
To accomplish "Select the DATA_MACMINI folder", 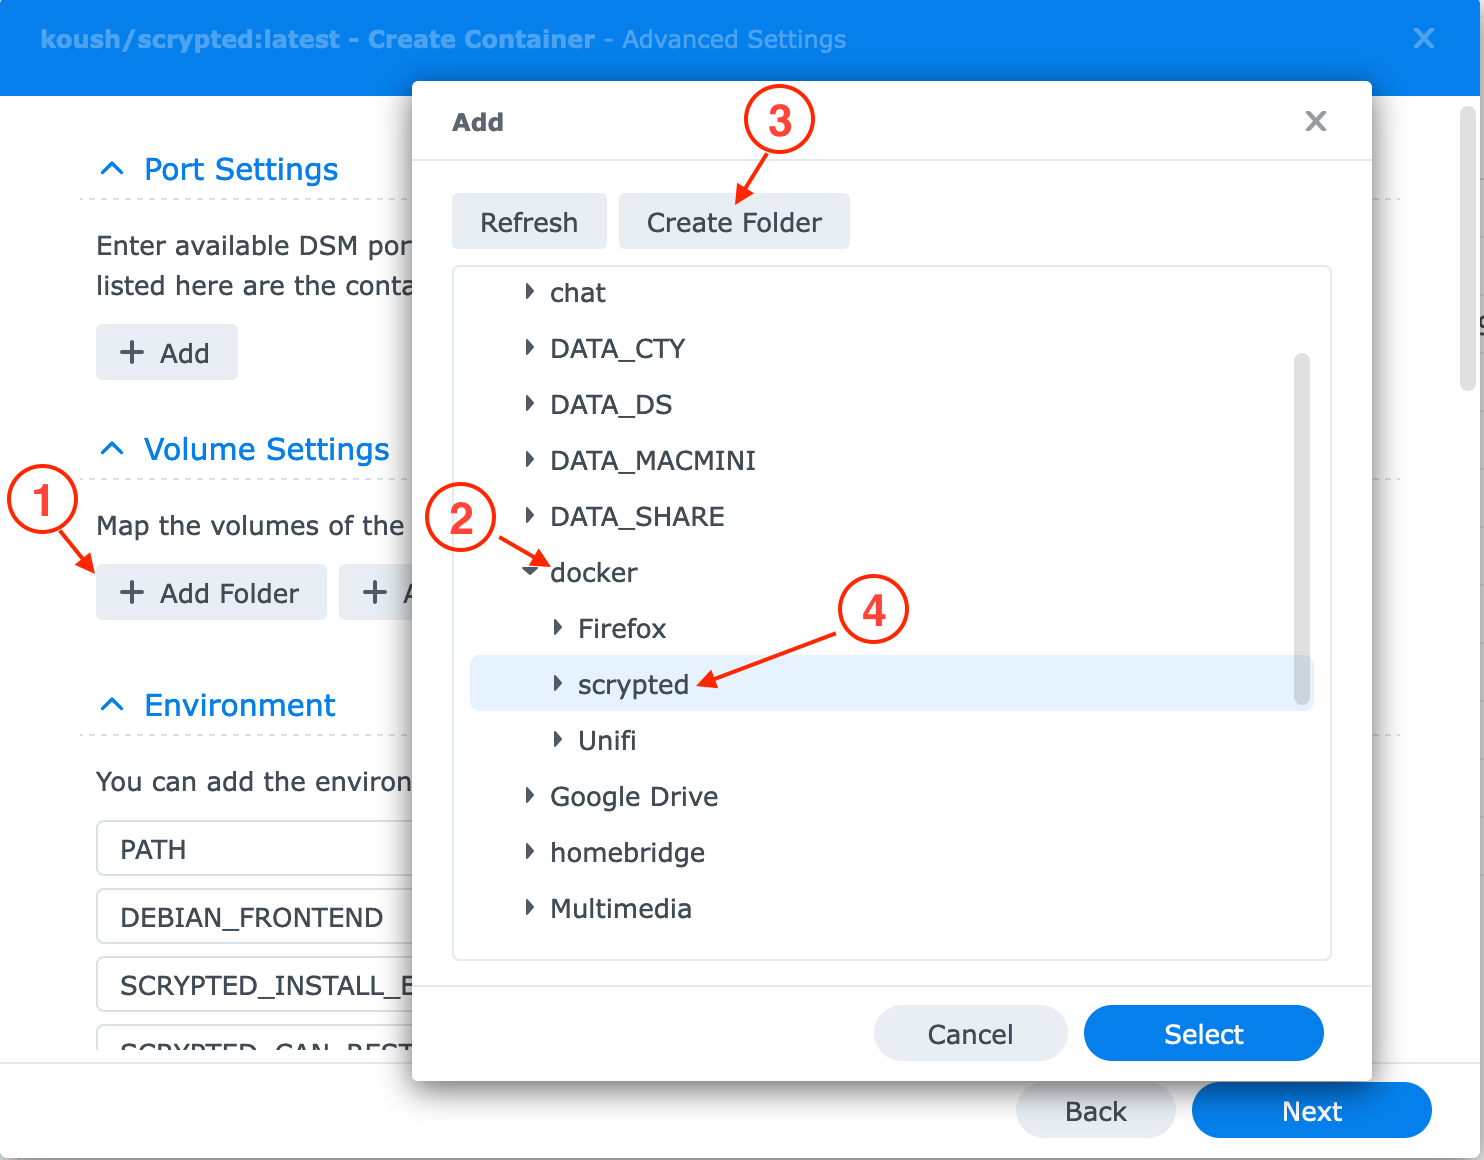I will click(x=652, y=460).
